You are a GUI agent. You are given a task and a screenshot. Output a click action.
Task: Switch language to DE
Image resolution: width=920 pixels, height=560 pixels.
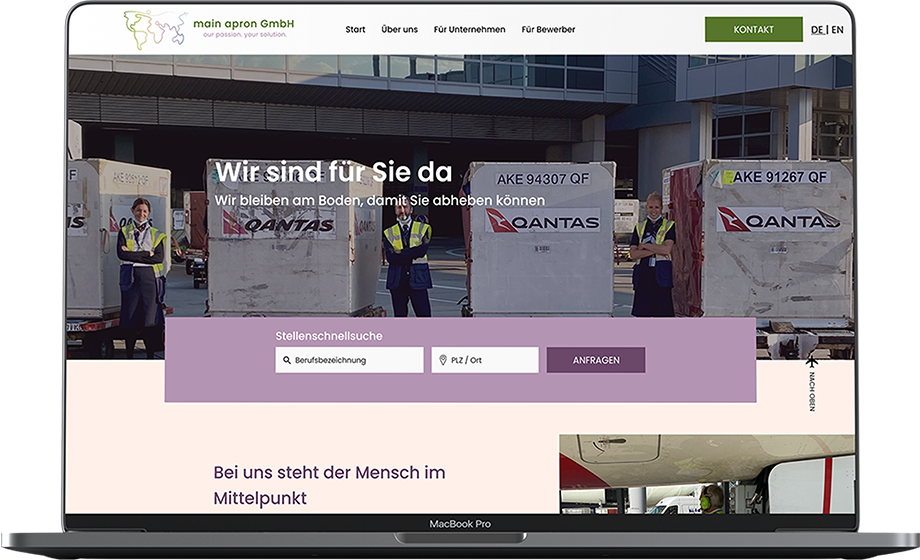817,30
